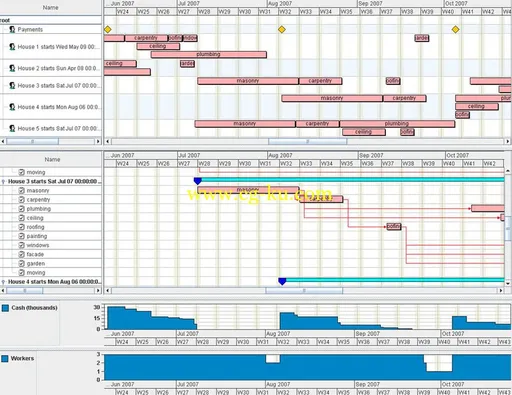Click the Name column header in lower panel
This screenshot has width=512, height=395.
pyautogui.click(x=51, y=159)
